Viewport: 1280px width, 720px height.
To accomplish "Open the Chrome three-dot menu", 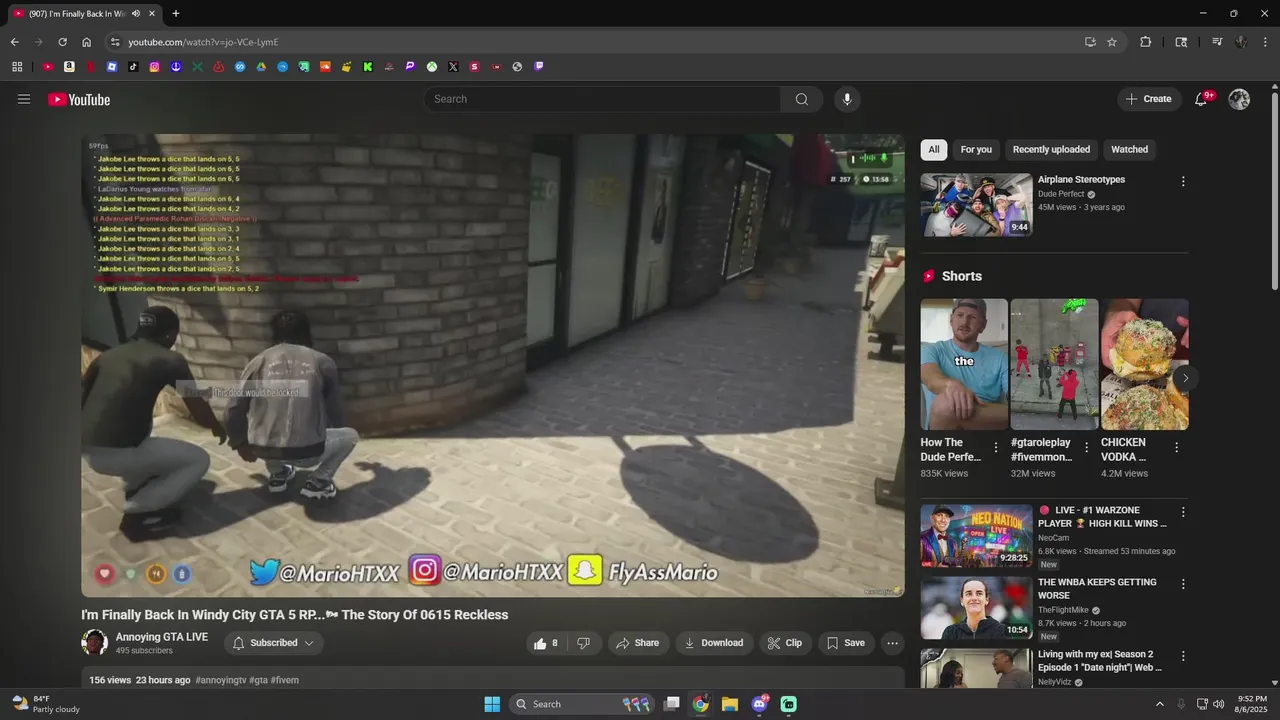I will click(x=1265, y=42).
